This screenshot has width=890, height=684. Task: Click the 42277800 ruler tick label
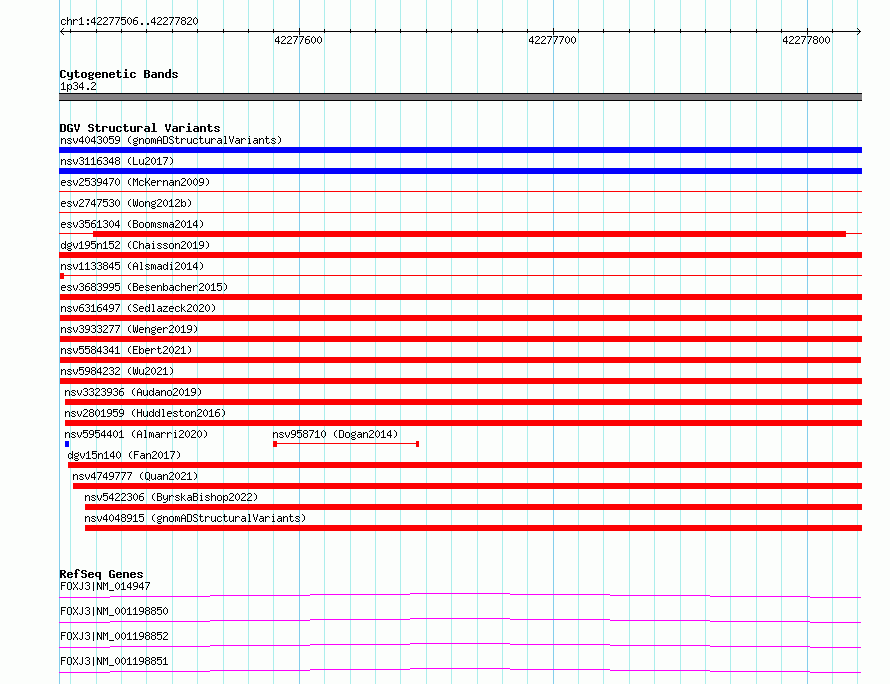[x=806, y=40]
